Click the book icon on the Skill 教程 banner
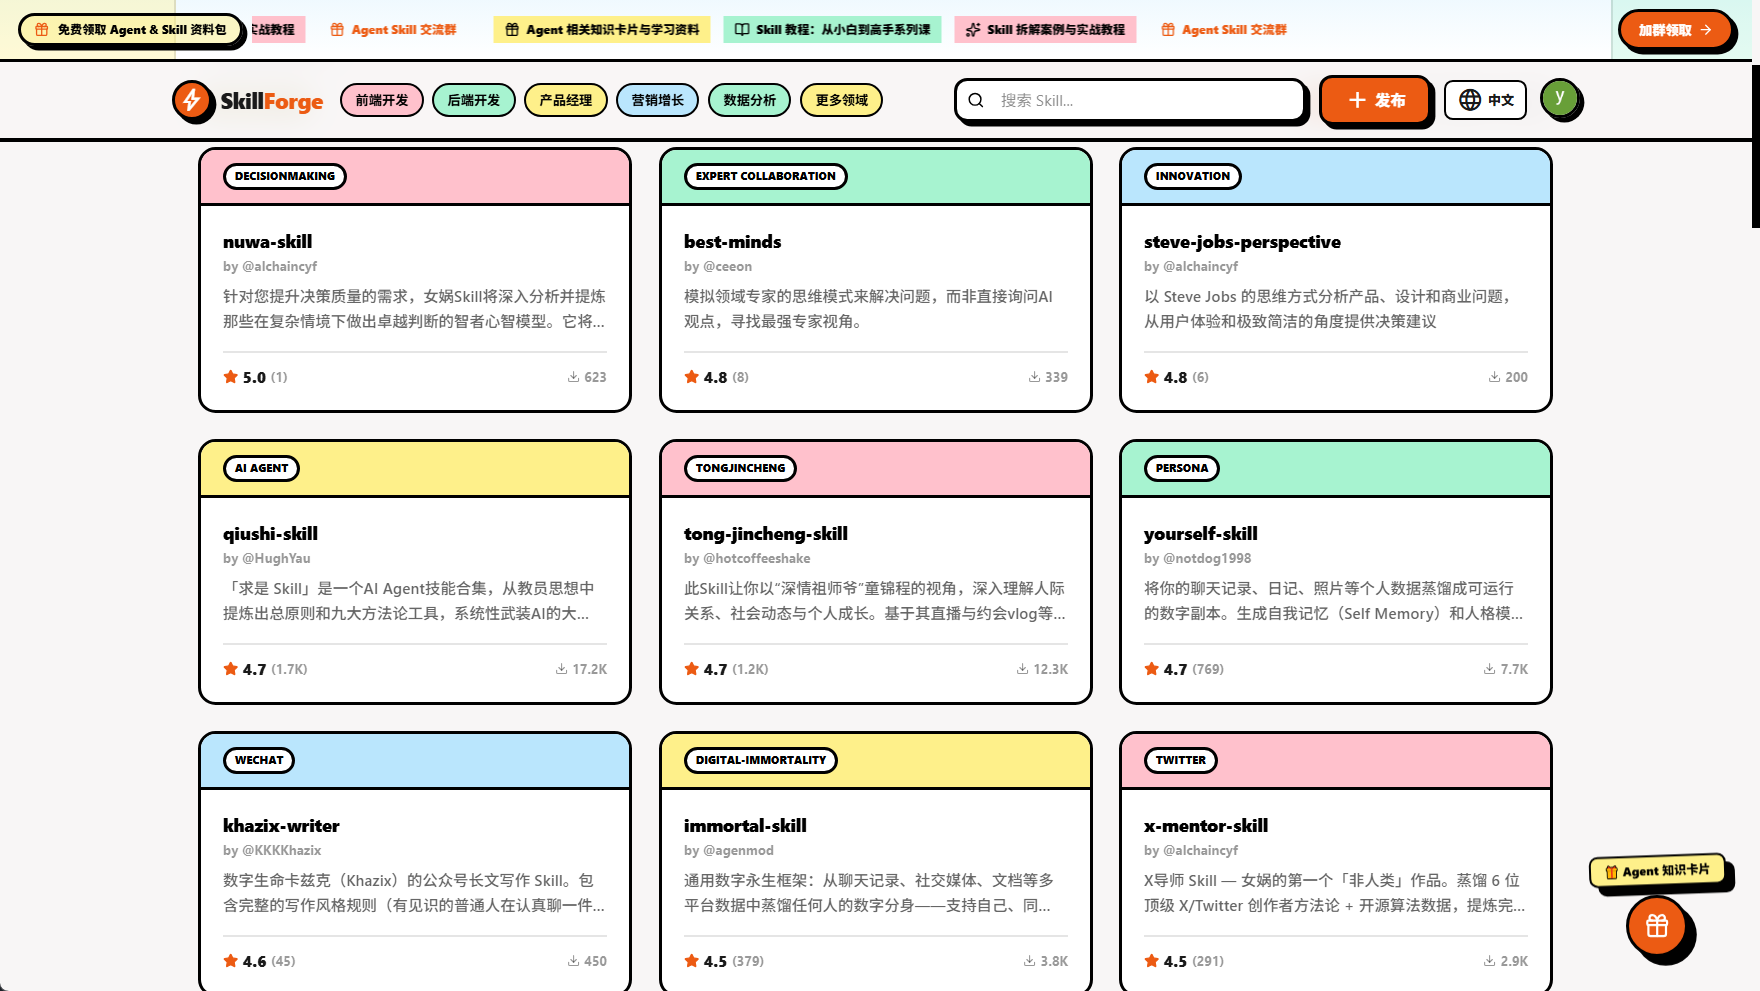Screen dimensions: 1760x991 click(x=742, y=30)
